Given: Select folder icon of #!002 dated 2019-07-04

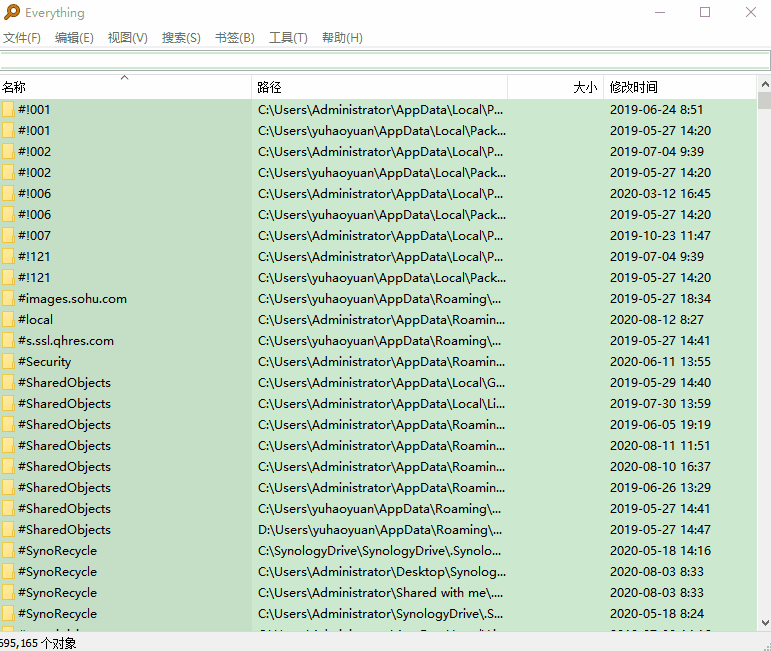Looking at the screenshot, I should tap(8, 151).
